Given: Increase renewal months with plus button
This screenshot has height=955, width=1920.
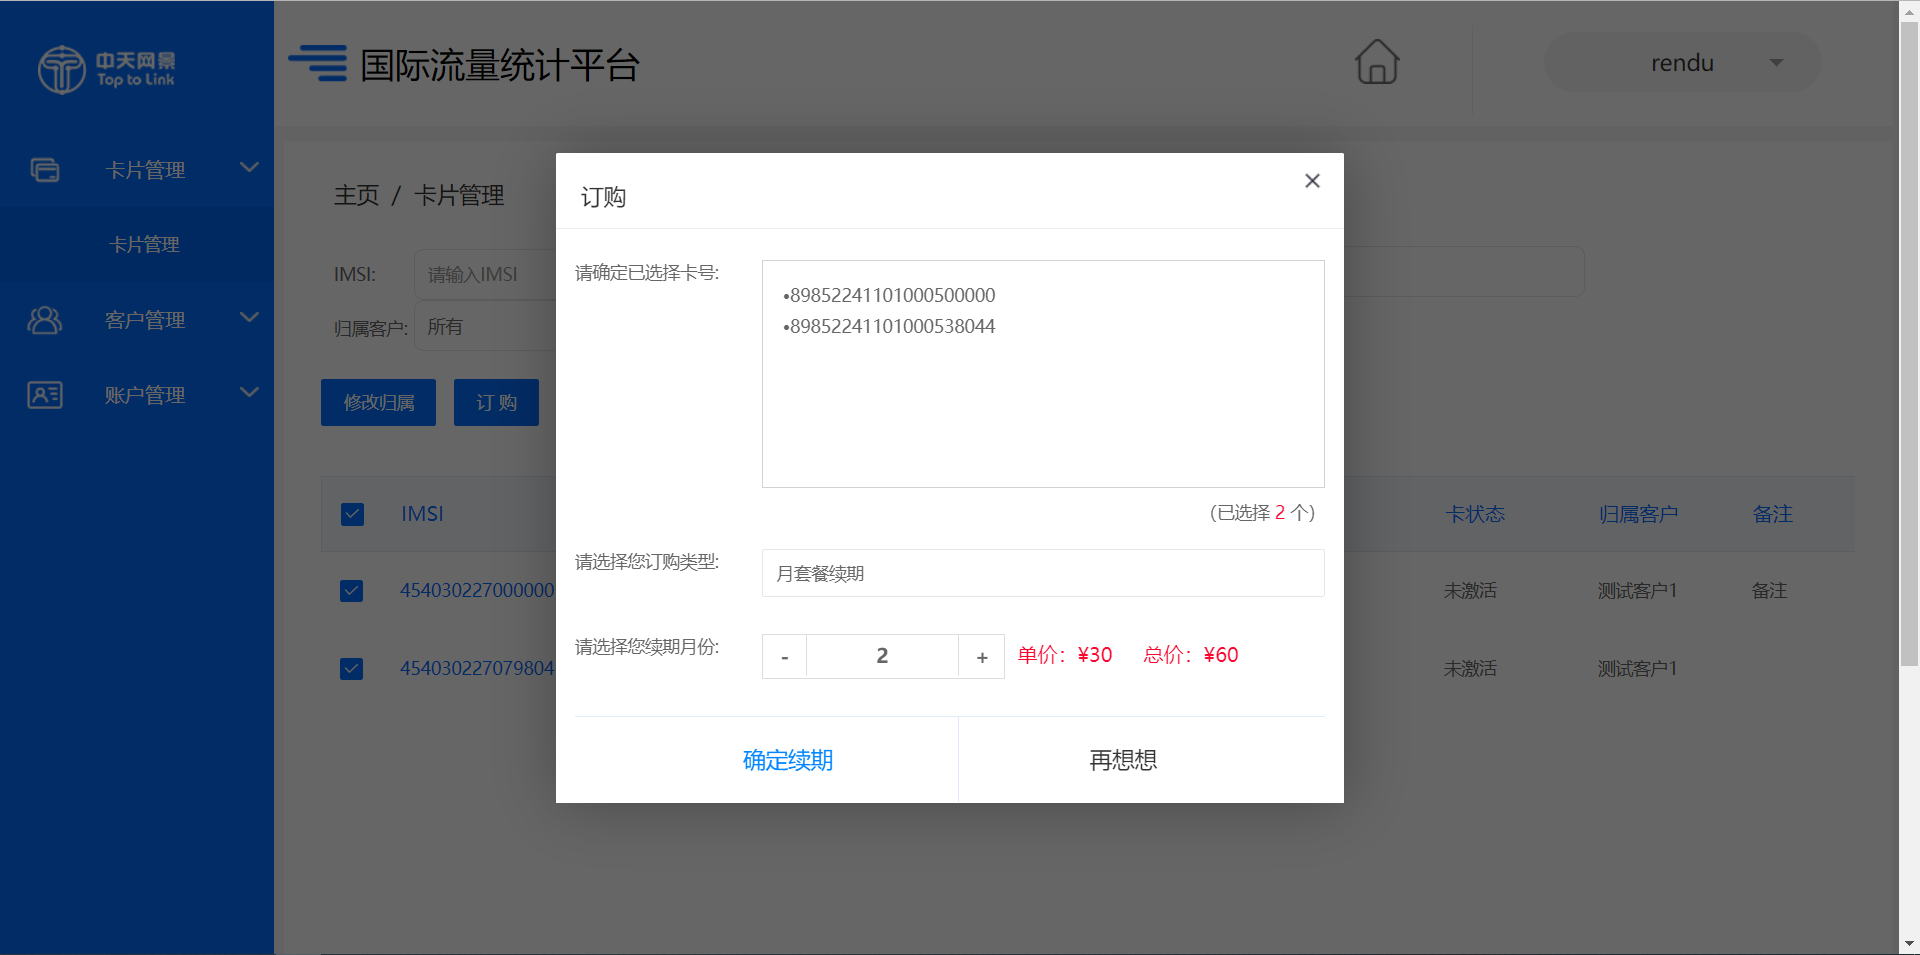Looking at the screenshot, I should coord(982,657).
